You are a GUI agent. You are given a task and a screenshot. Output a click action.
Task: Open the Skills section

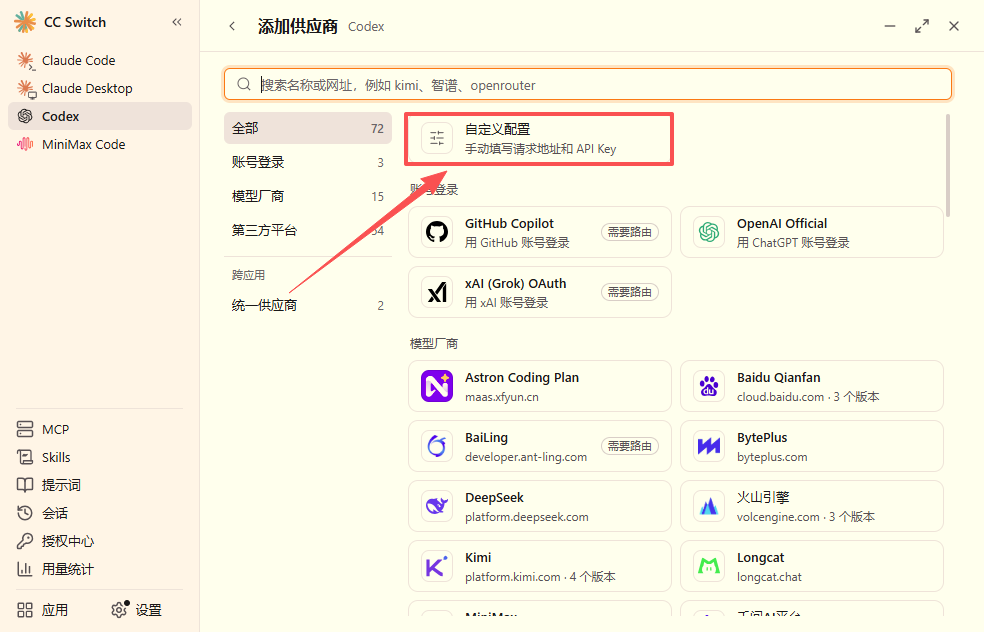coord(100,457)
